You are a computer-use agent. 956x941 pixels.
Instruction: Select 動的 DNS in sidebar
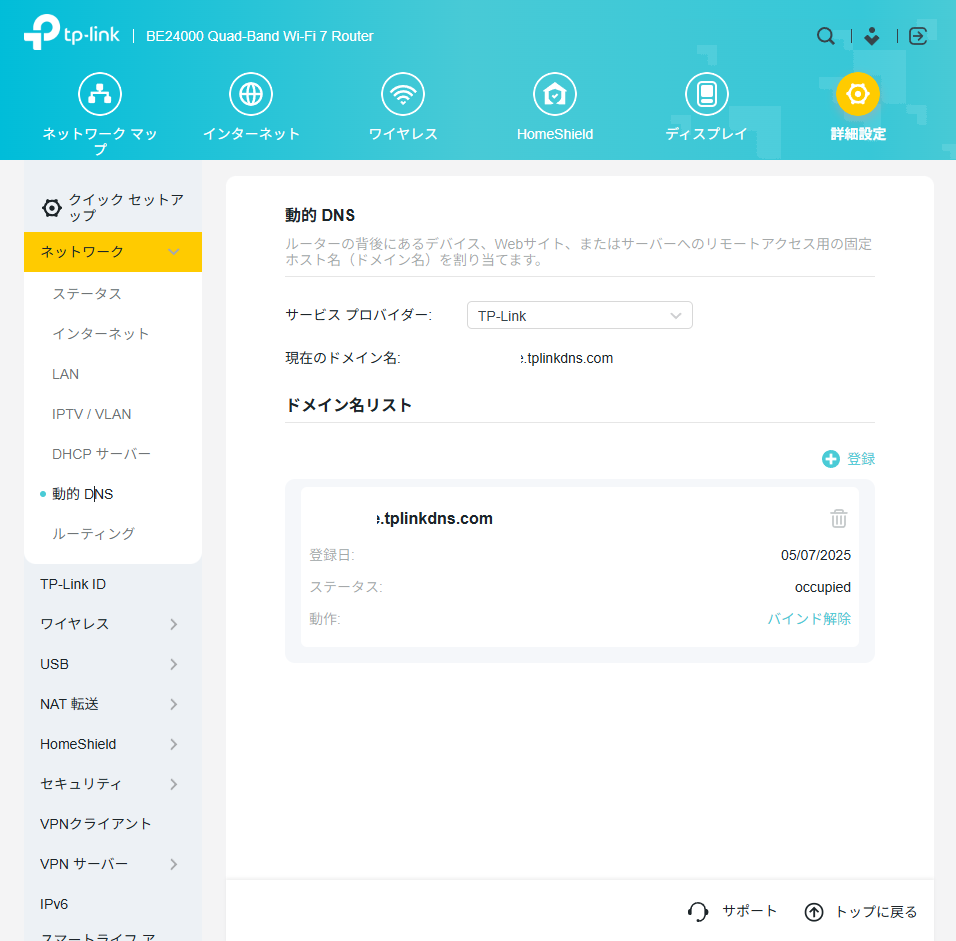82,494
